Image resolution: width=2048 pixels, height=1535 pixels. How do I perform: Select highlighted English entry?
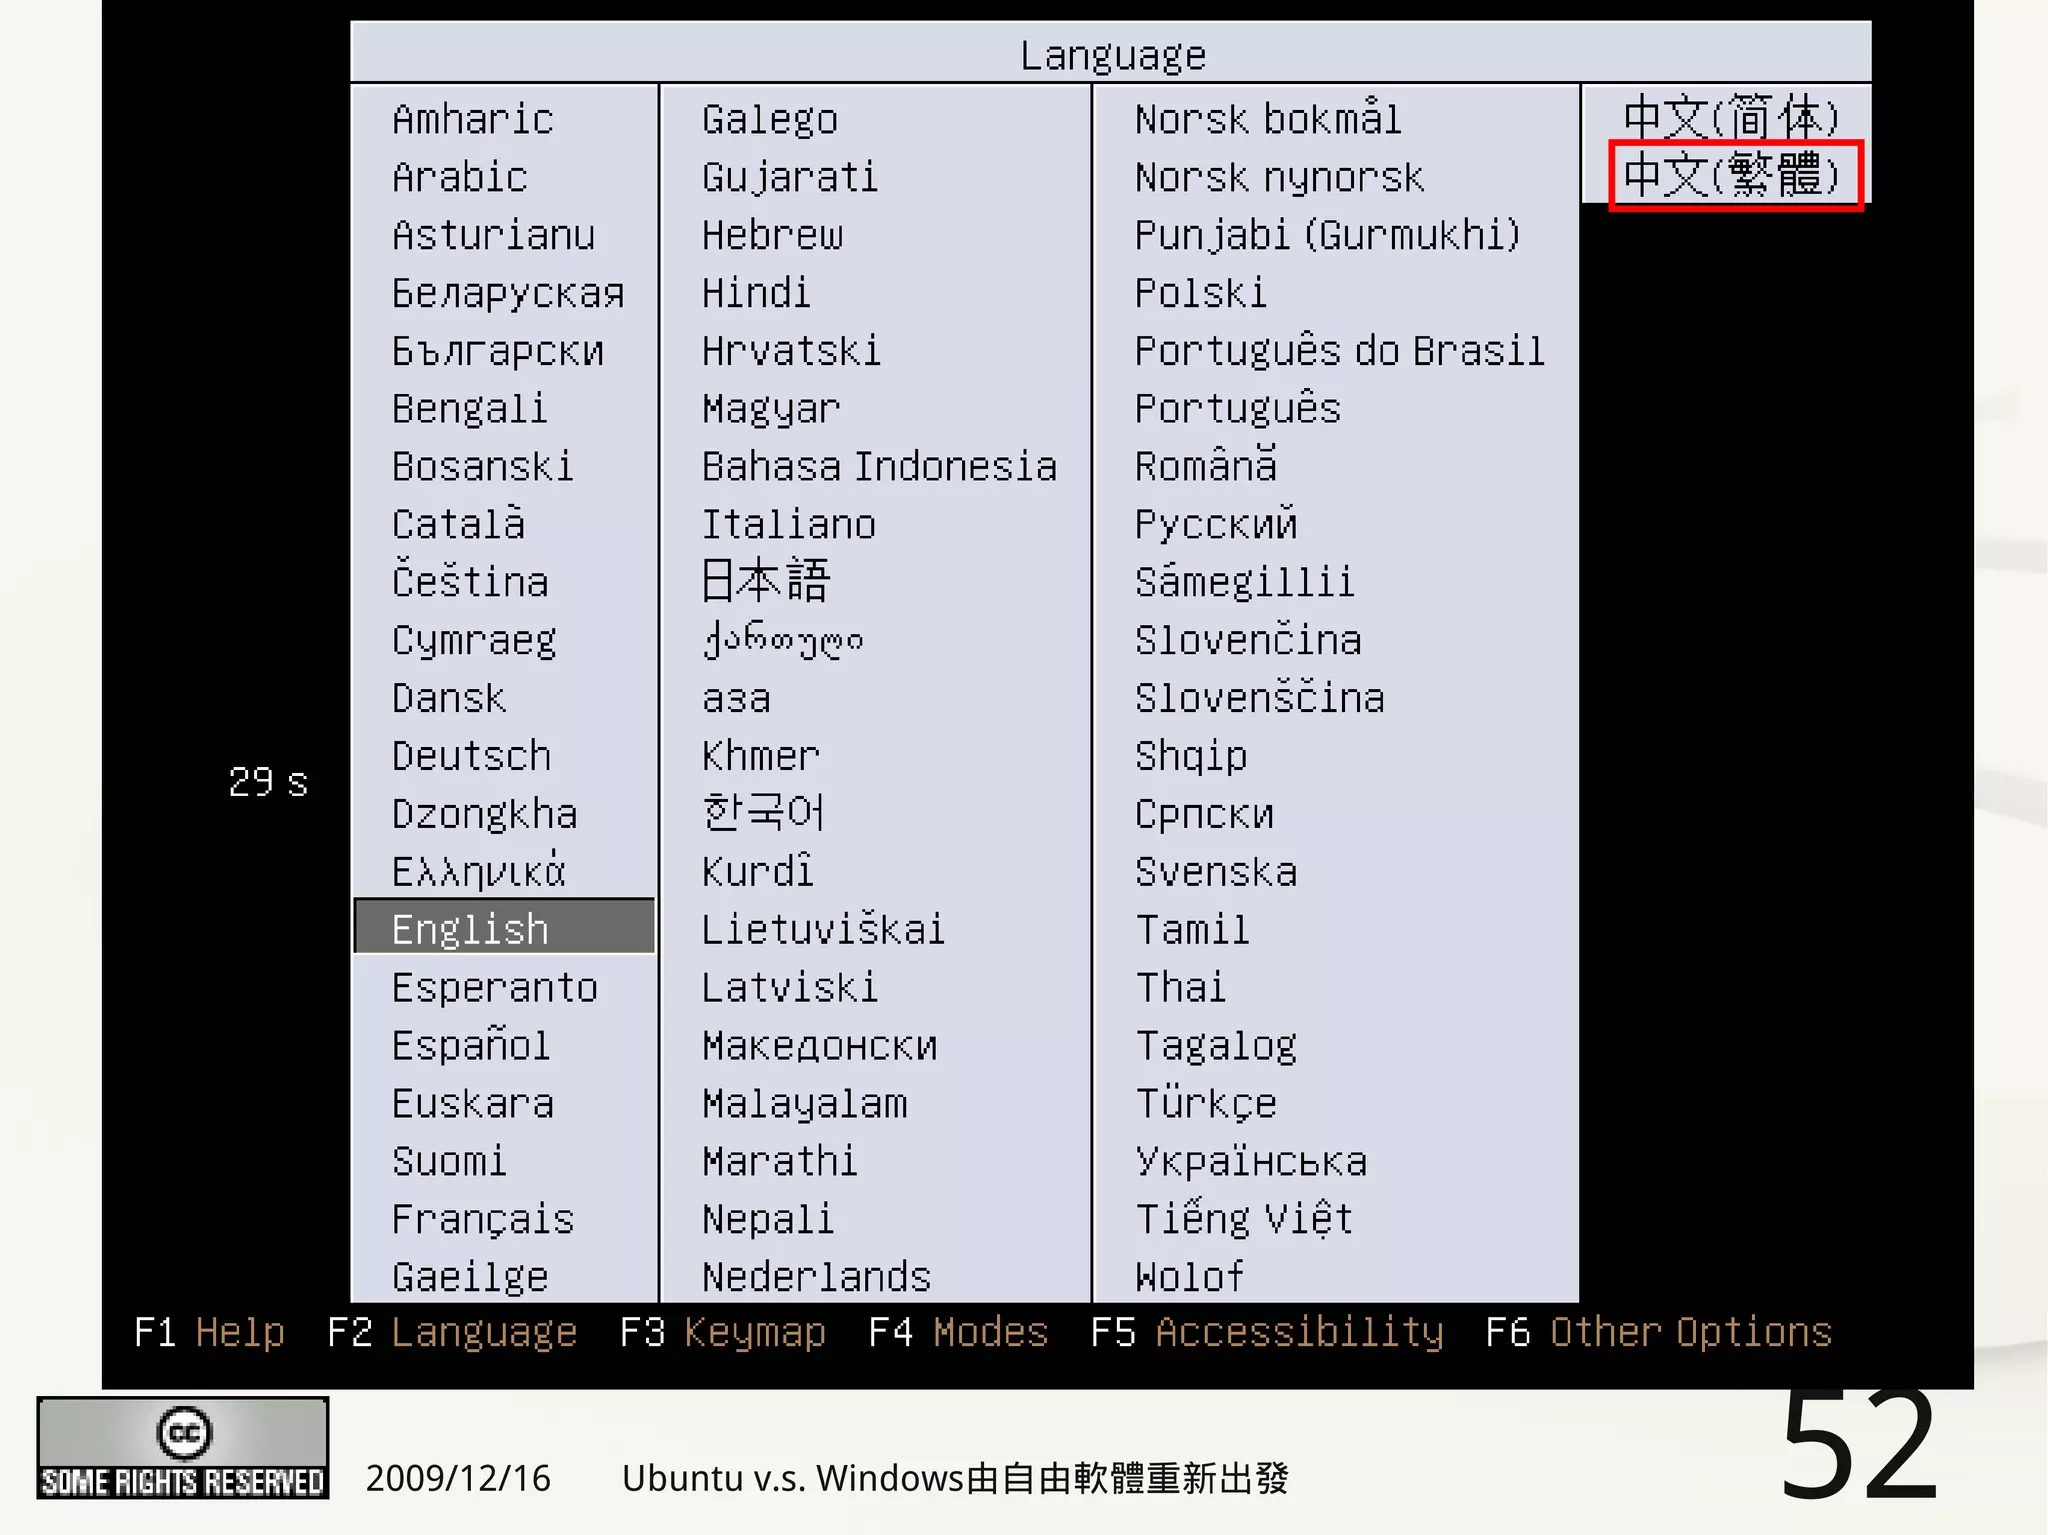[505, 927]
